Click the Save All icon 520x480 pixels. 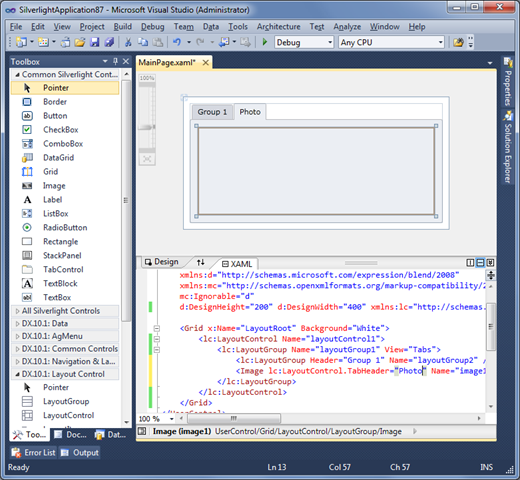click(x=109, y=42)
